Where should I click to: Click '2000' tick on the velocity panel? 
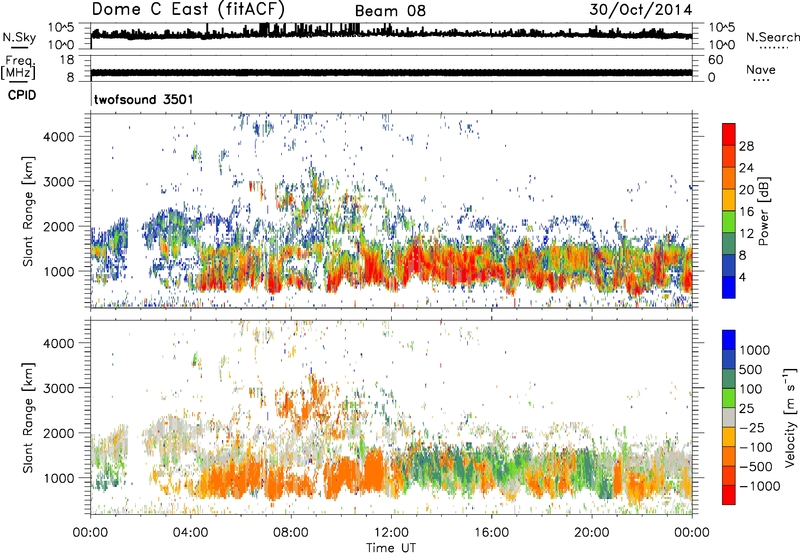coord(59,433)
